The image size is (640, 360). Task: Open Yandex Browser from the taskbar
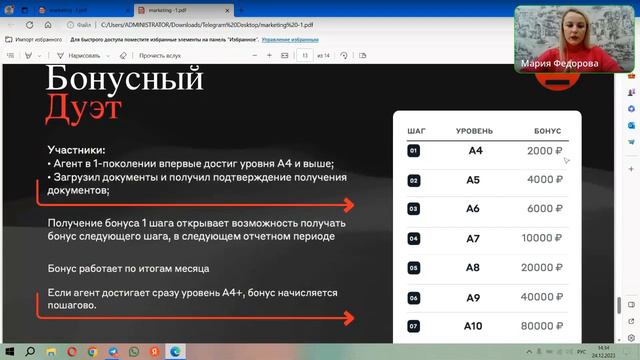point(155,351)
